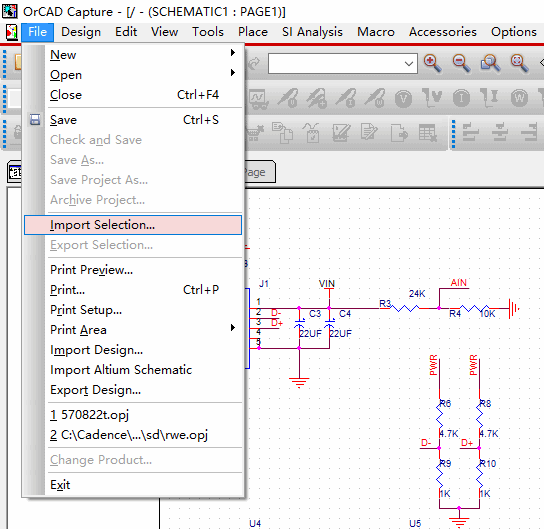Image resolution: width=544 pixels, height=529 pixels.
Task: Click the OrCAD document icon beside File
Action: 11,32
